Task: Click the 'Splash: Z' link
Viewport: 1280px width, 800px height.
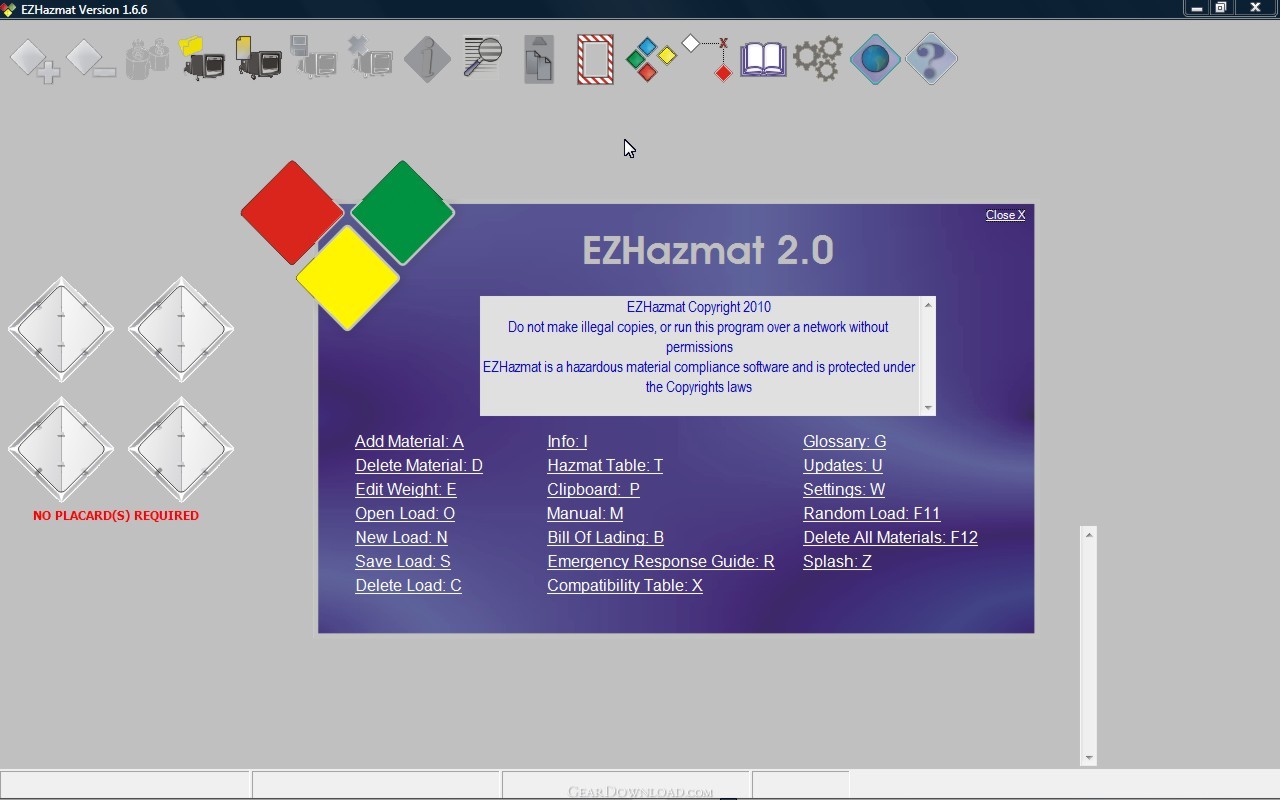Action: 837,561
